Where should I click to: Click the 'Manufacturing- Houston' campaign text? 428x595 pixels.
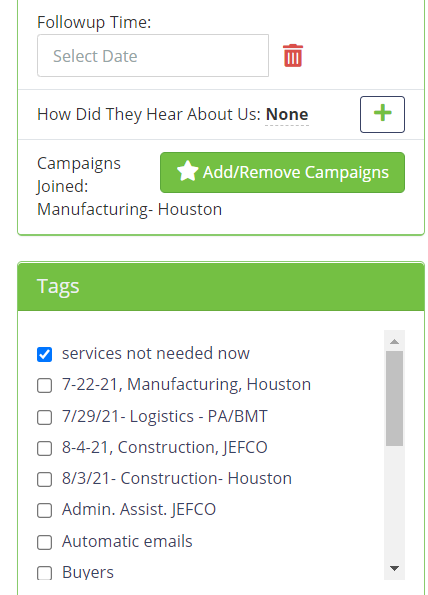(129, 209)
